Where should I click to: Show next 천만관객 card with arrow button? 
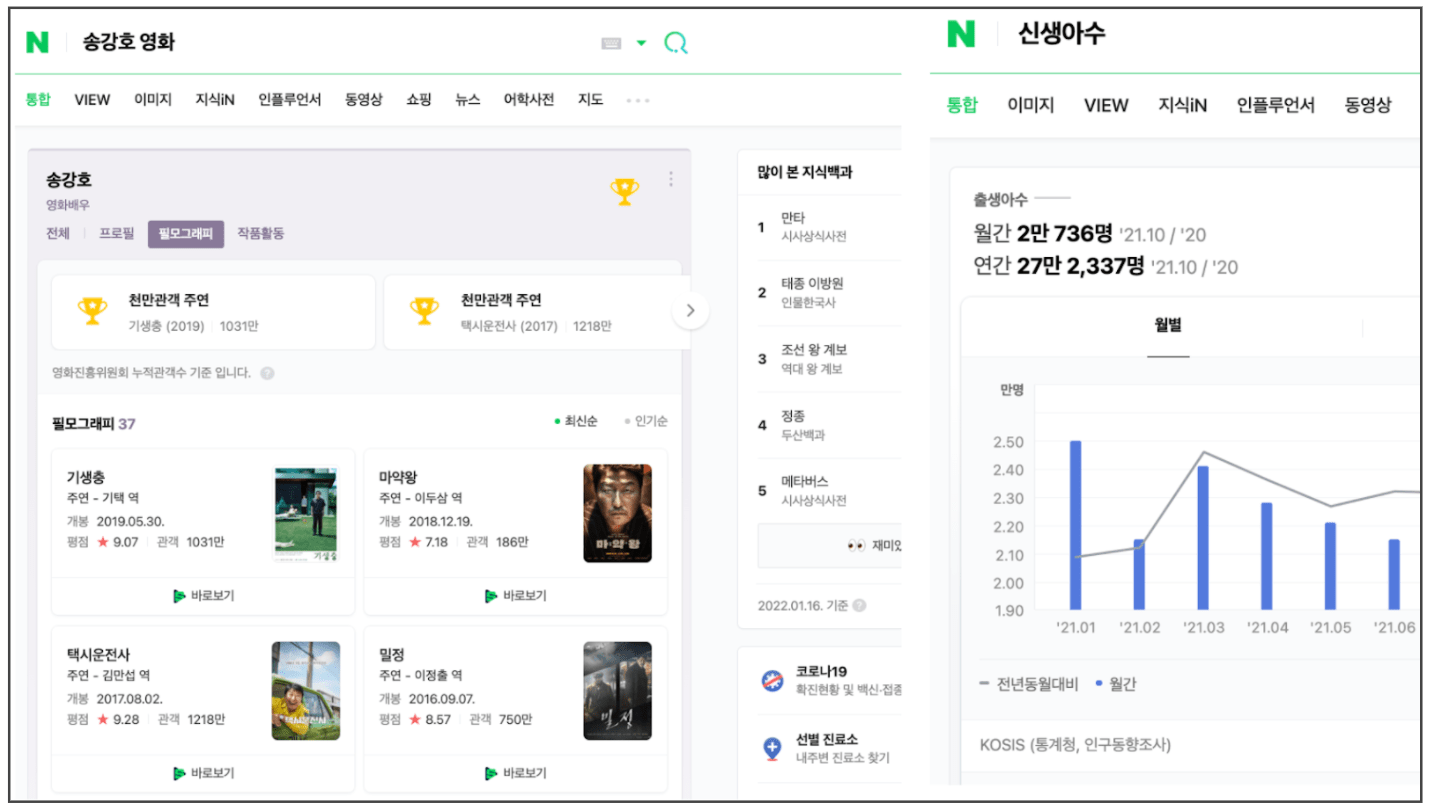[690, 311]
